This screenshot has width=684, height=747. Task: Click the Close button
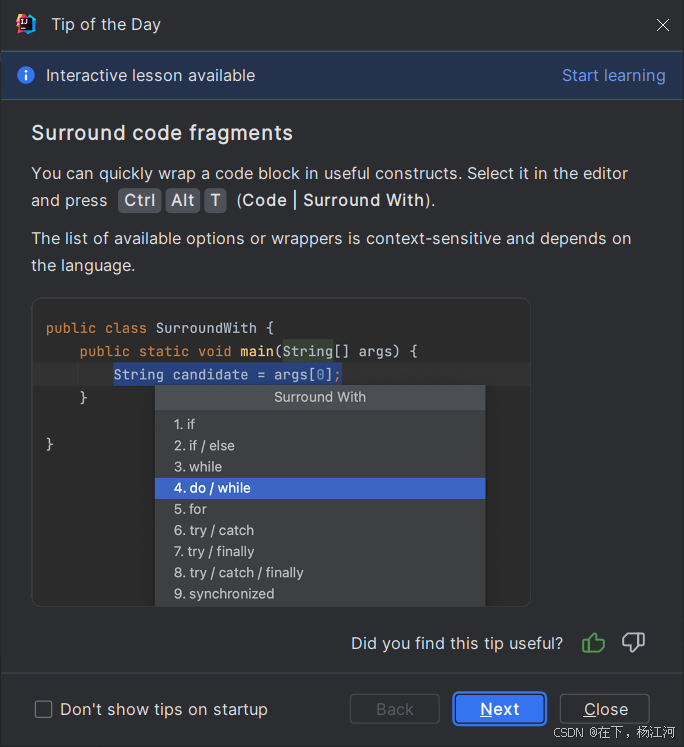coord(605,709)
